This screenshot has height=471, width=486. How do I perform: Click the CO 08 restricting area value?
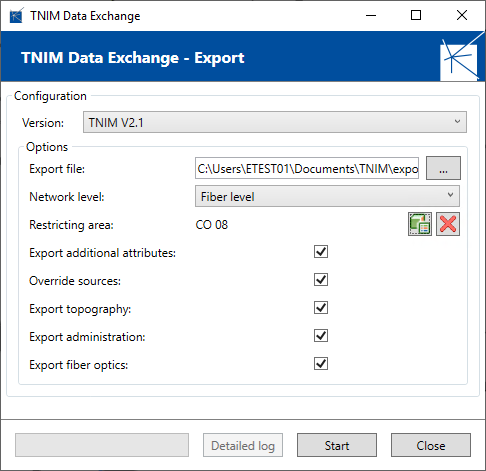212,225
